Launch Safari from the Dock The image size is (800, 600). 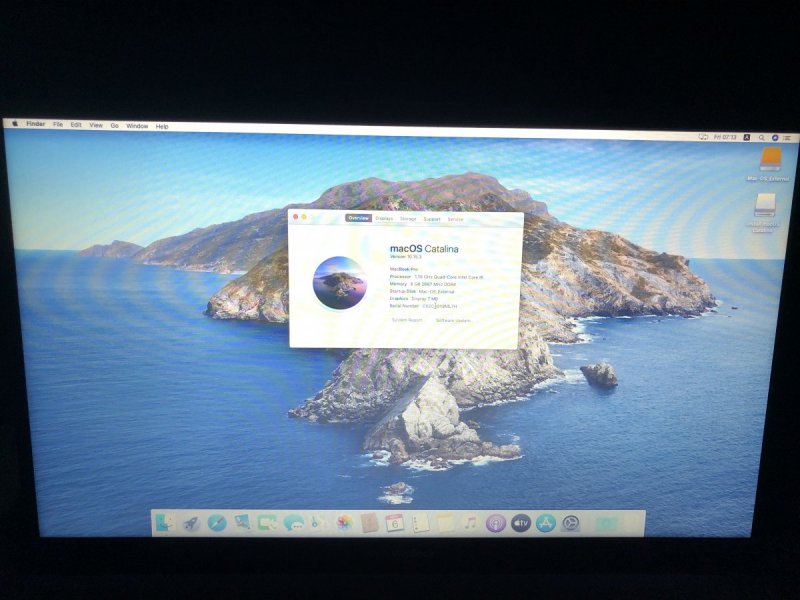point(217,523)
